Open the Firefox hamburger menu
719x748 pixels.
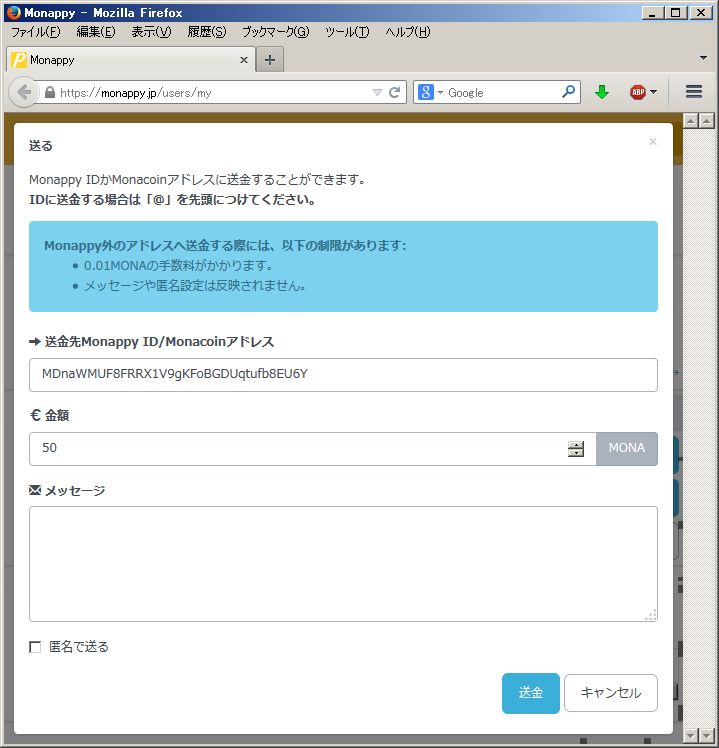(694, 92)
